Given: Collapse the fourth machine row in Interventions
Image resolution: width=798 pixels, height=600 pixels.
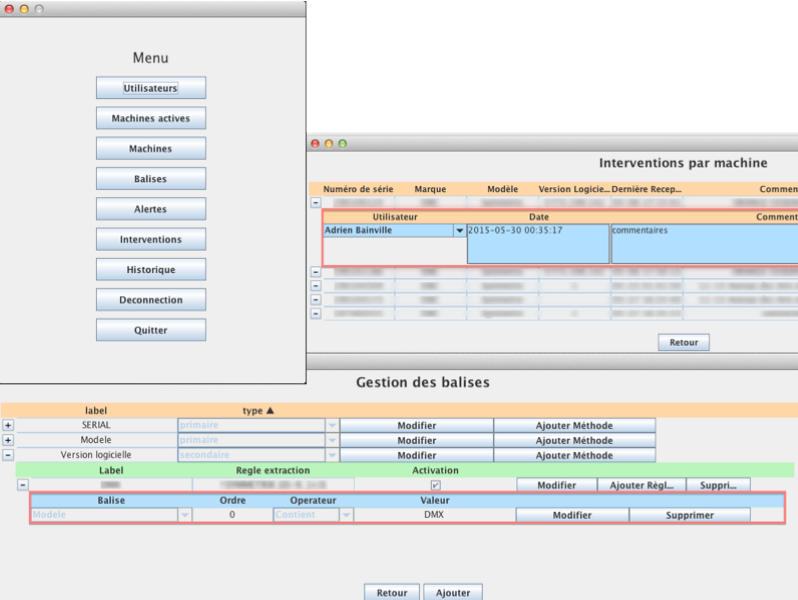Looking at the screenshot, I should (x=316, y=300).
